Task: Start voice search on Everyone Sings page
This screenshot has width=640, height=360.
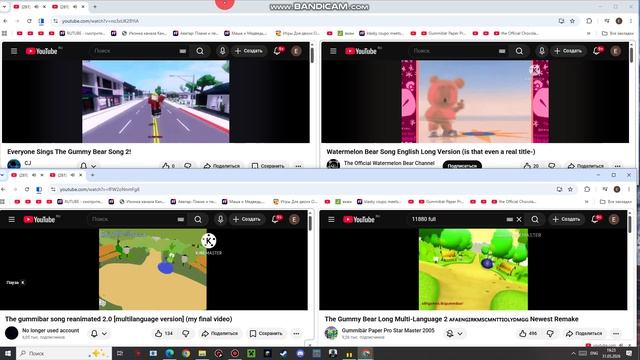Action: [222, 51]
